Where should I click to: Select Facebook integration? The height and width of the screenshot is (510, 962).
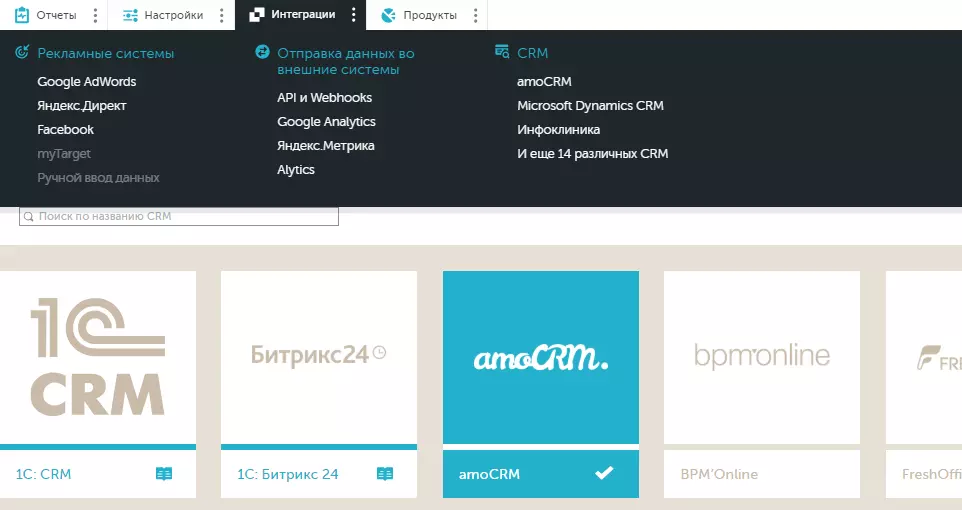coord(66,129)
